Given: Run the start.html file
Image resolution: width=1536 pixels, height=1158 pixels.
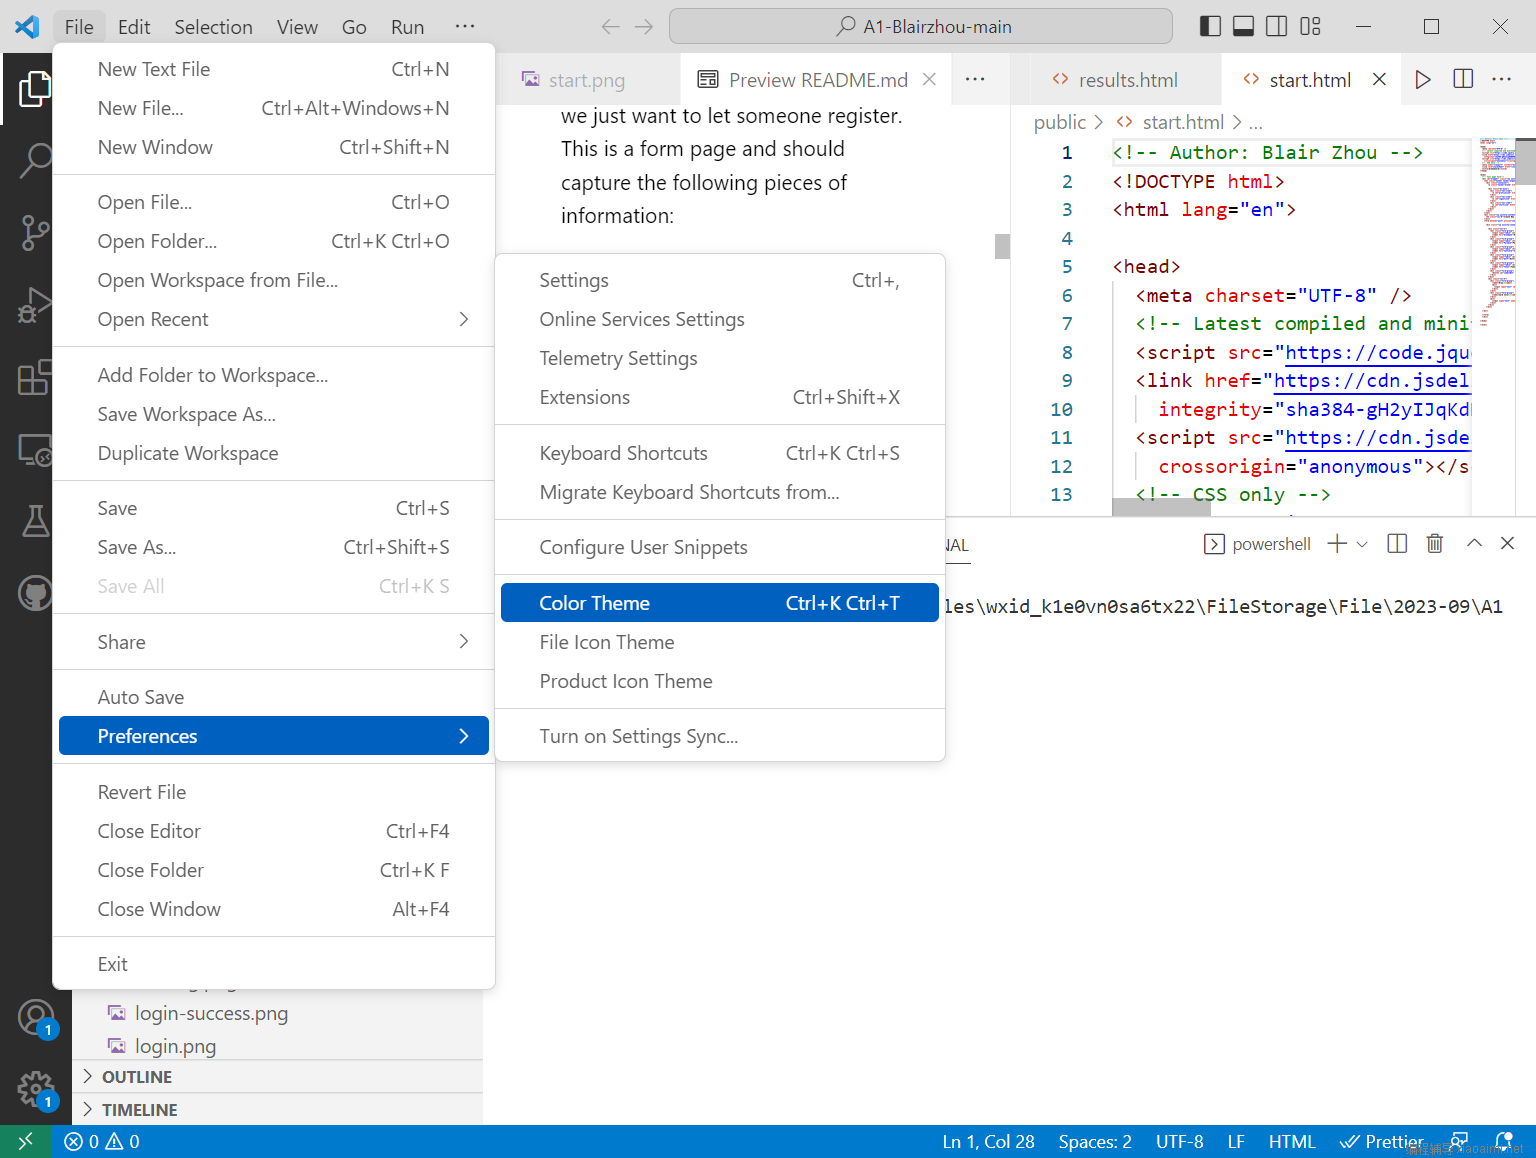Looking at the screenshot, I should pos(1422,79).
